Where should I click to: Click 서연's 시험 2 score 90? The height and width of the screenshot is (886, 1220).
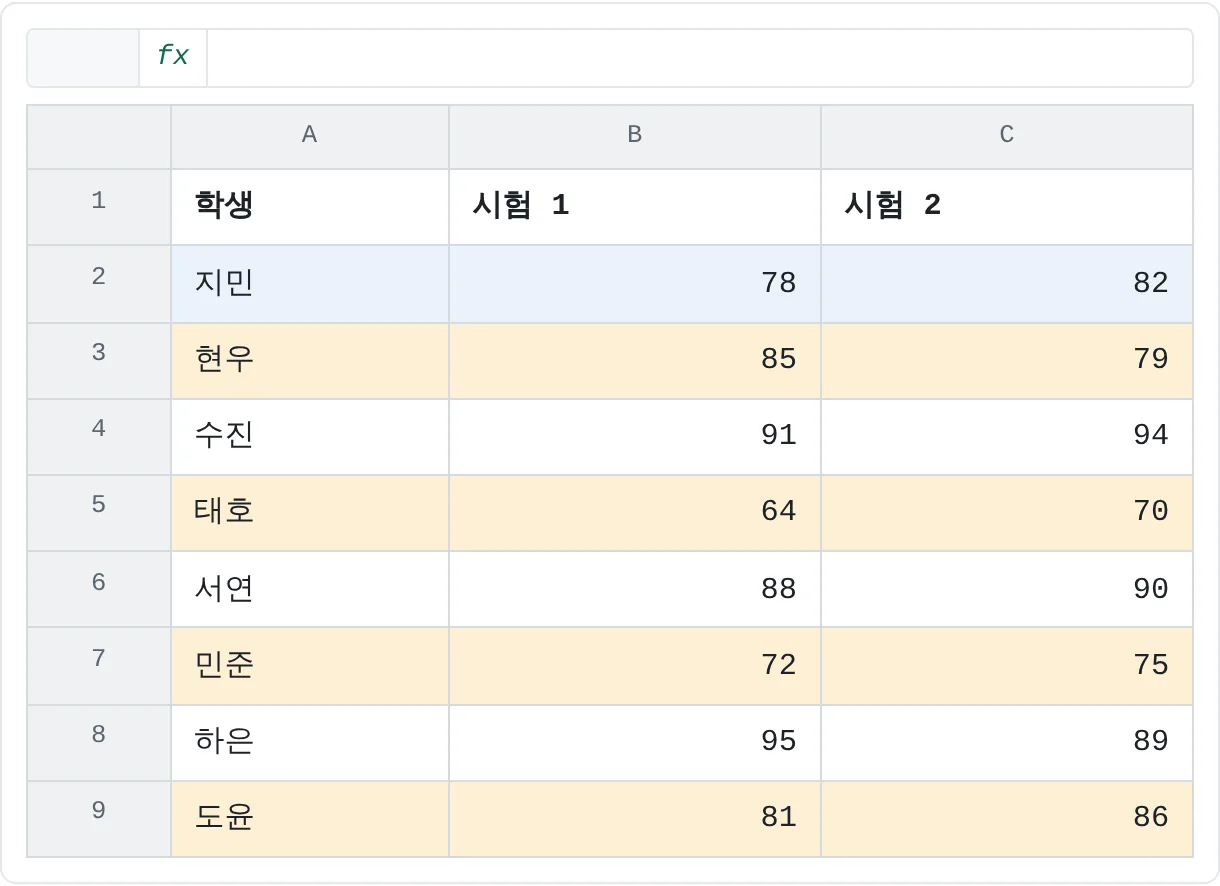coord(1007,589)
